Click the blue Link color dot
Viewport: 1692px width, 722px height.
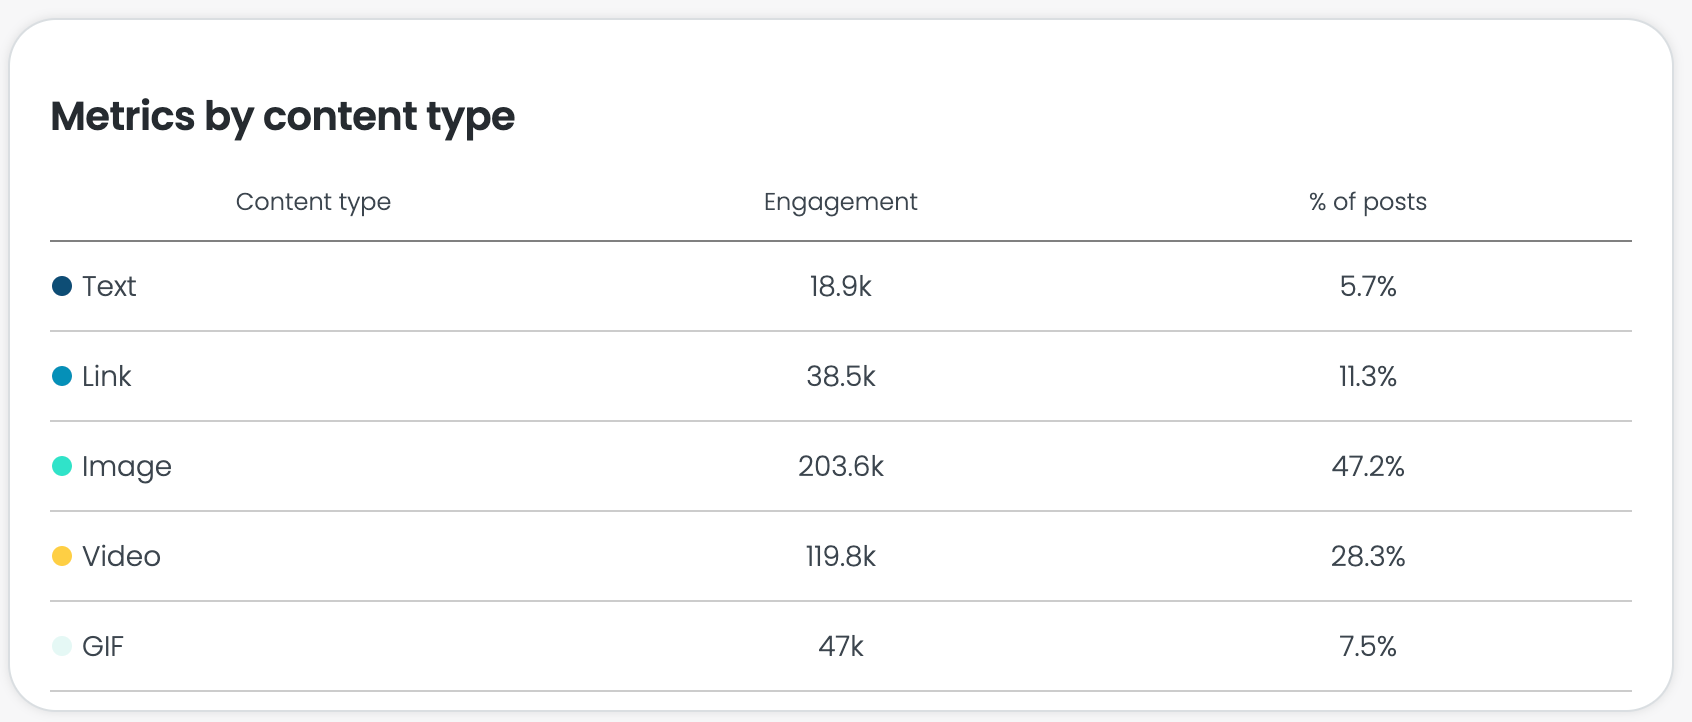point(62,376)
